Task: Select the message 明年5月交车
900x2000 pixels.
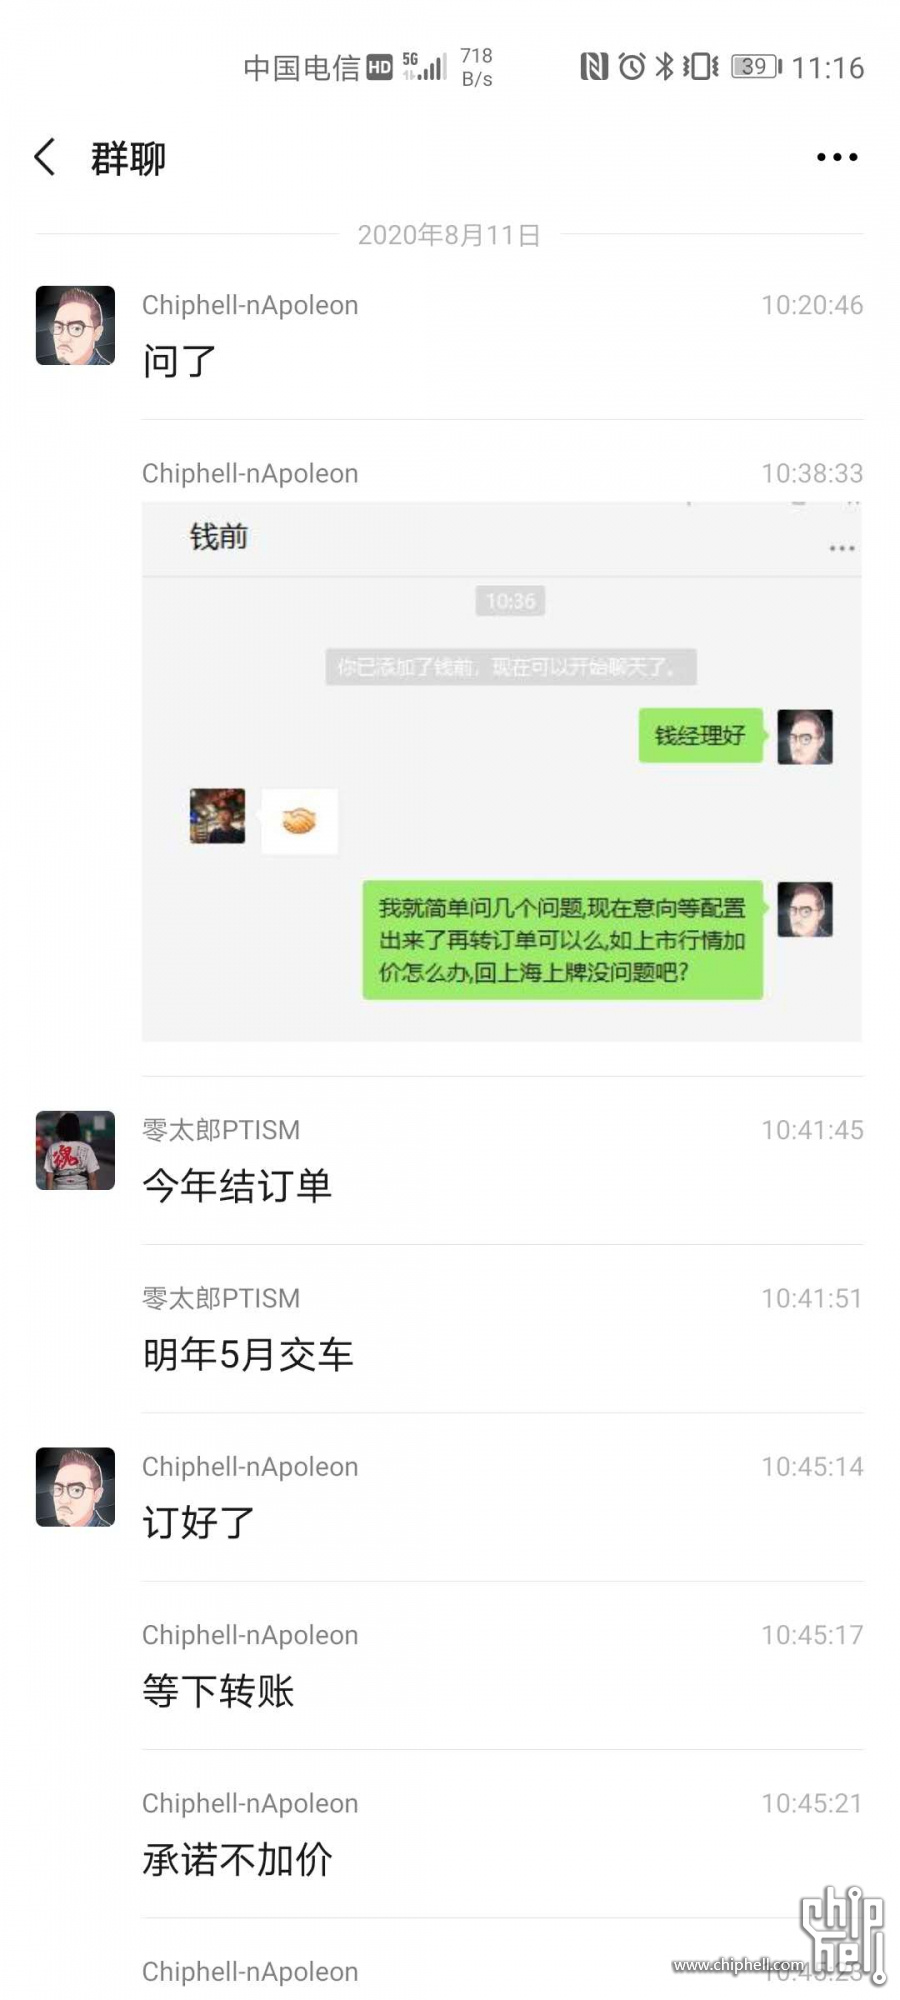Action: click(248, 1355)
